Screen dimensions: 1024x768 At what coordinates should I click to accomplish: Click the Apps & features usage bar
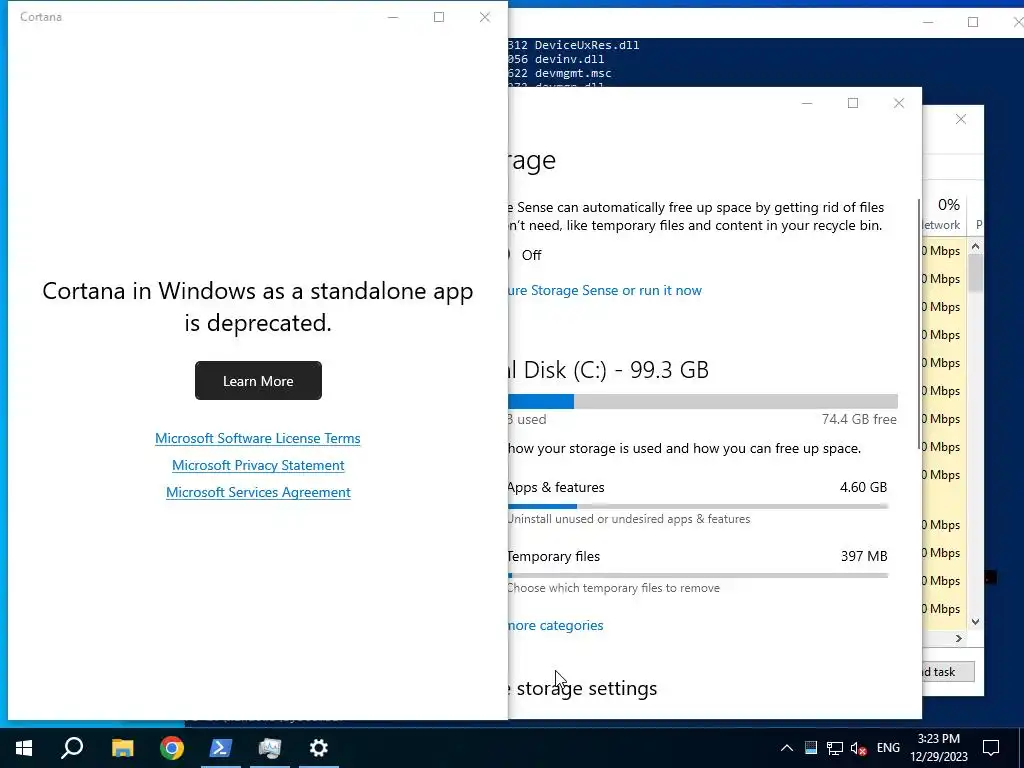coord(697,505)
